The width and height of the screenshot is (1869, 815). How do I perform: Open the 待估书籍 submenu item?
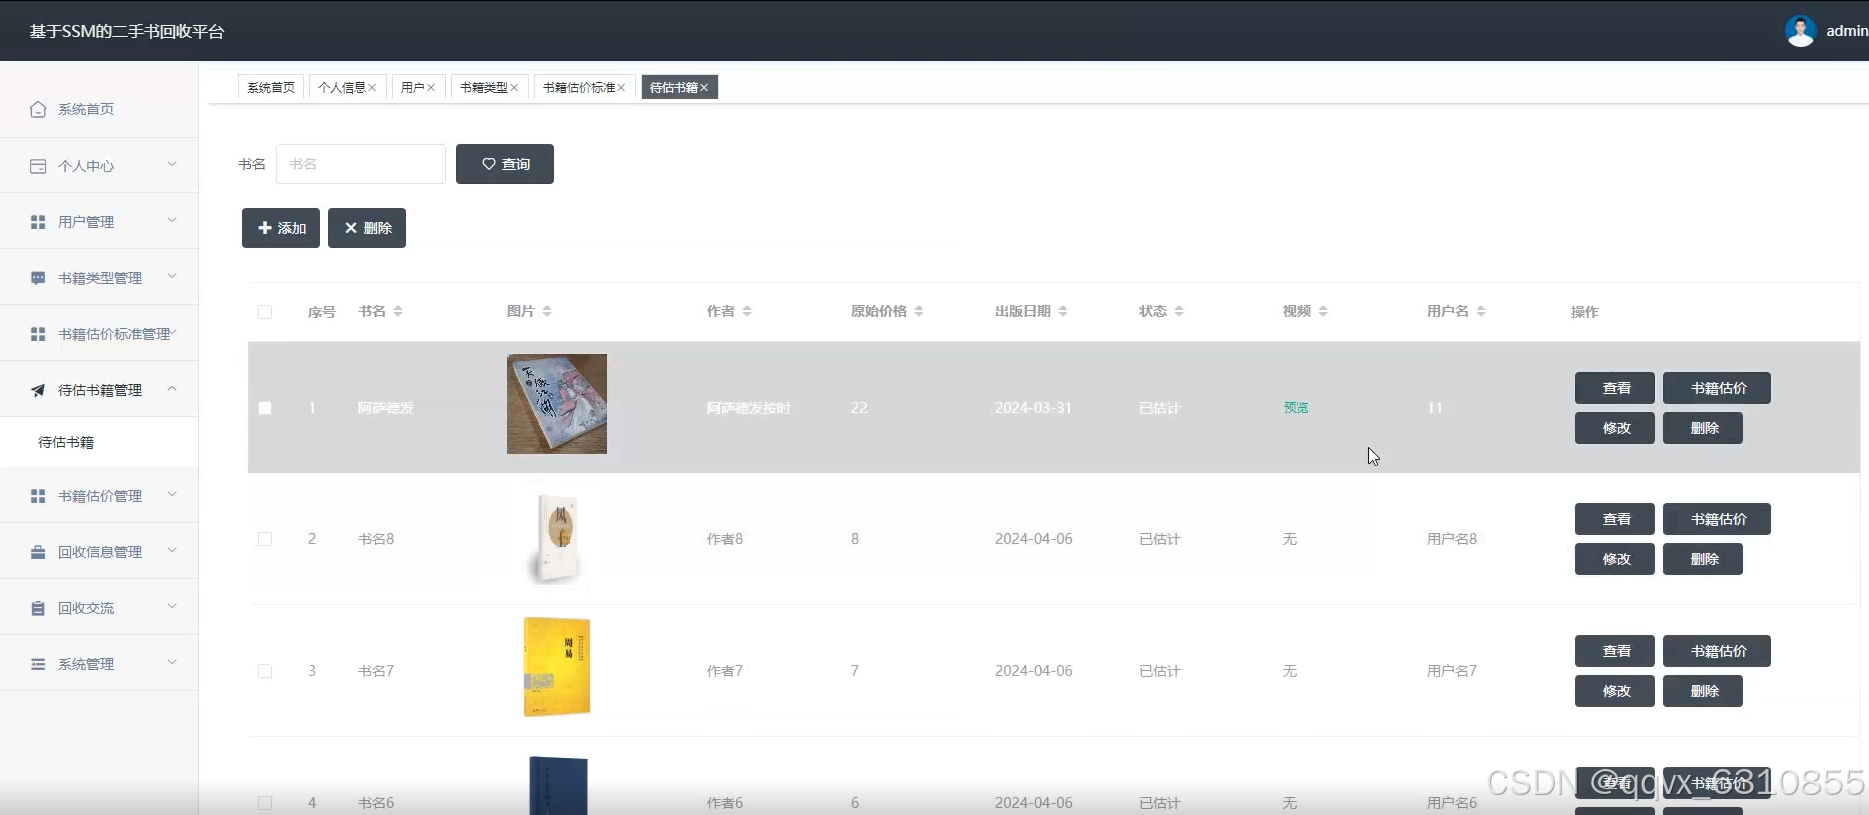point(99,442)
